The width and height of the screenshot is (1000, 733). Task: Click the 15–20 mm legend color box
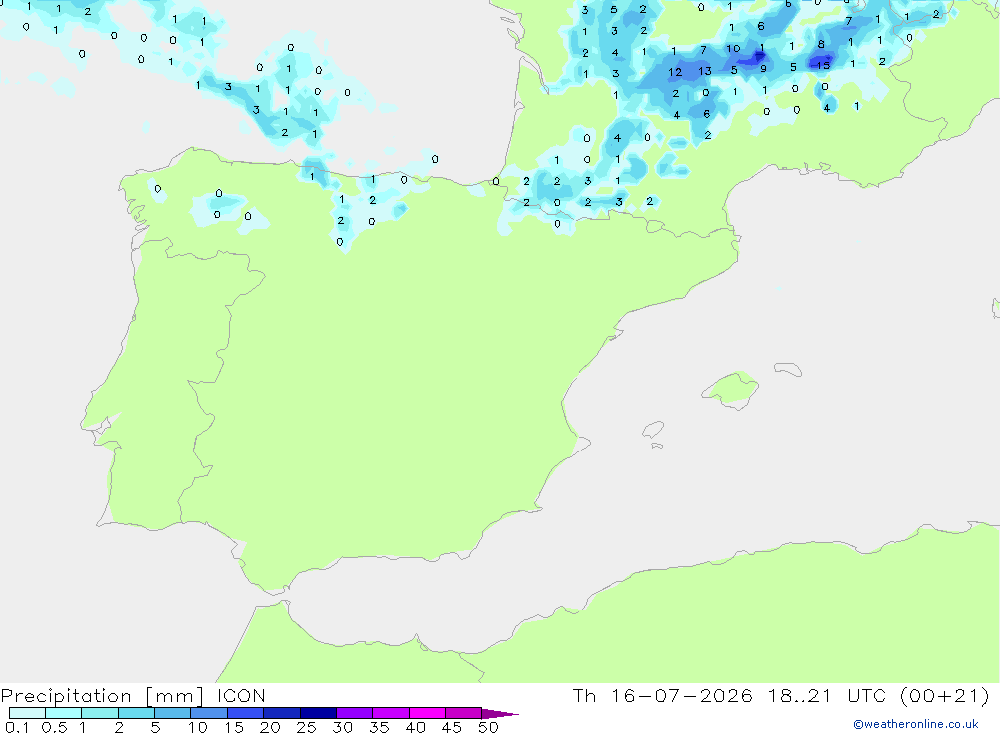[246, 713]
